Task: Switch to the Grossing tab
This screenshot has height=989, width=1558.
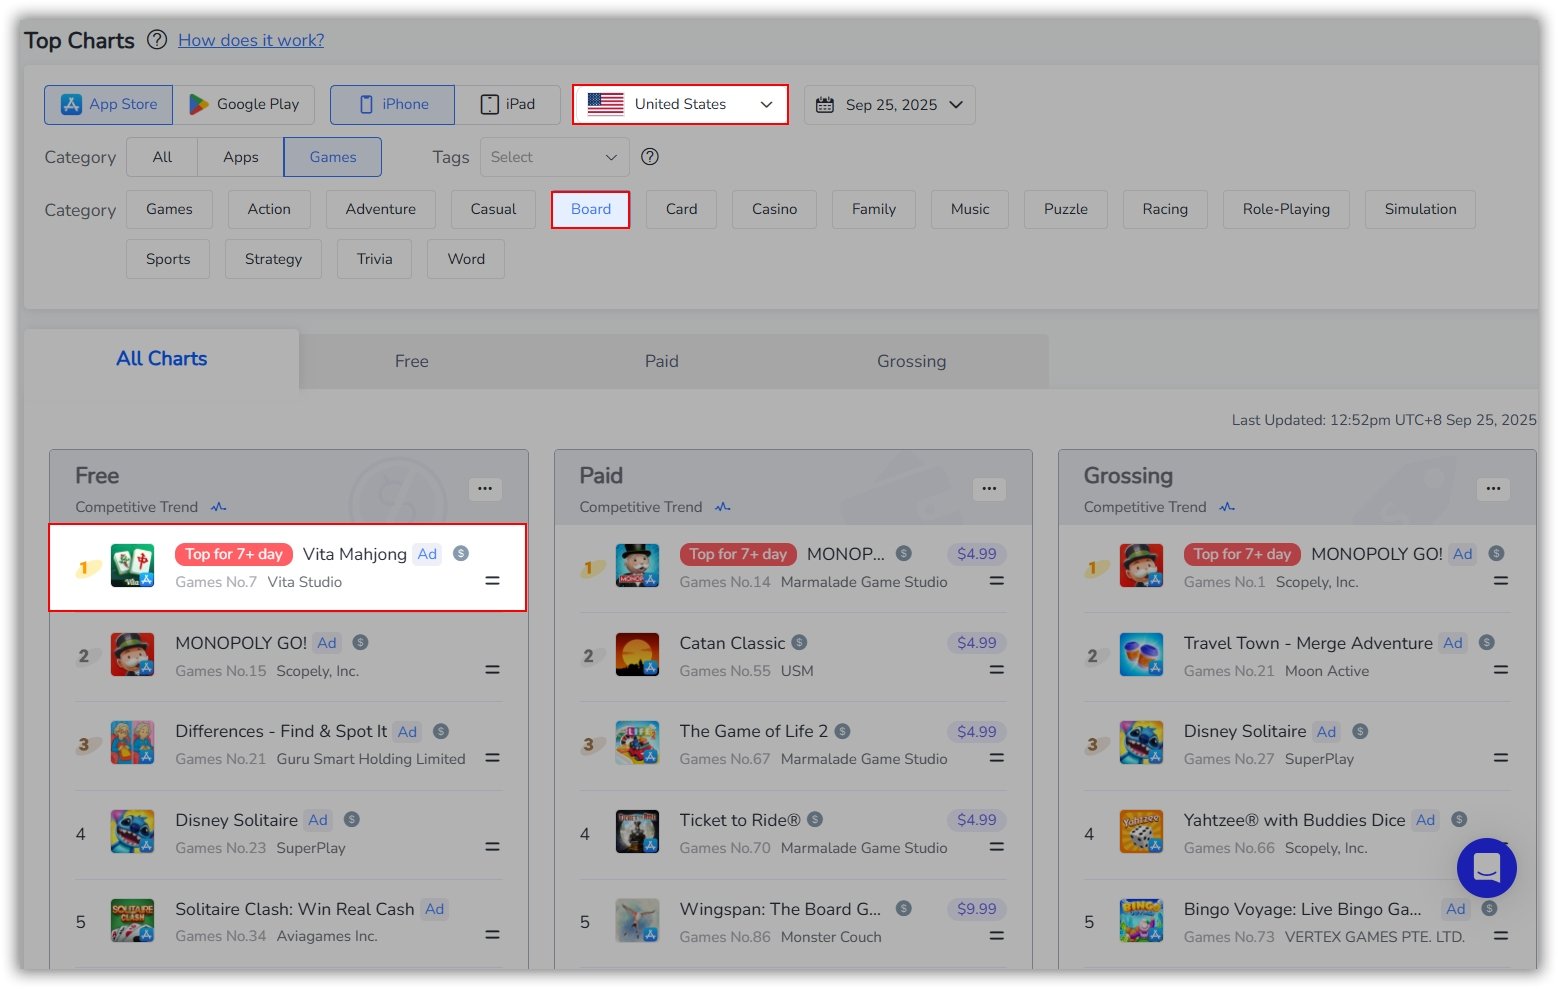Action: (x=911, y=361)
